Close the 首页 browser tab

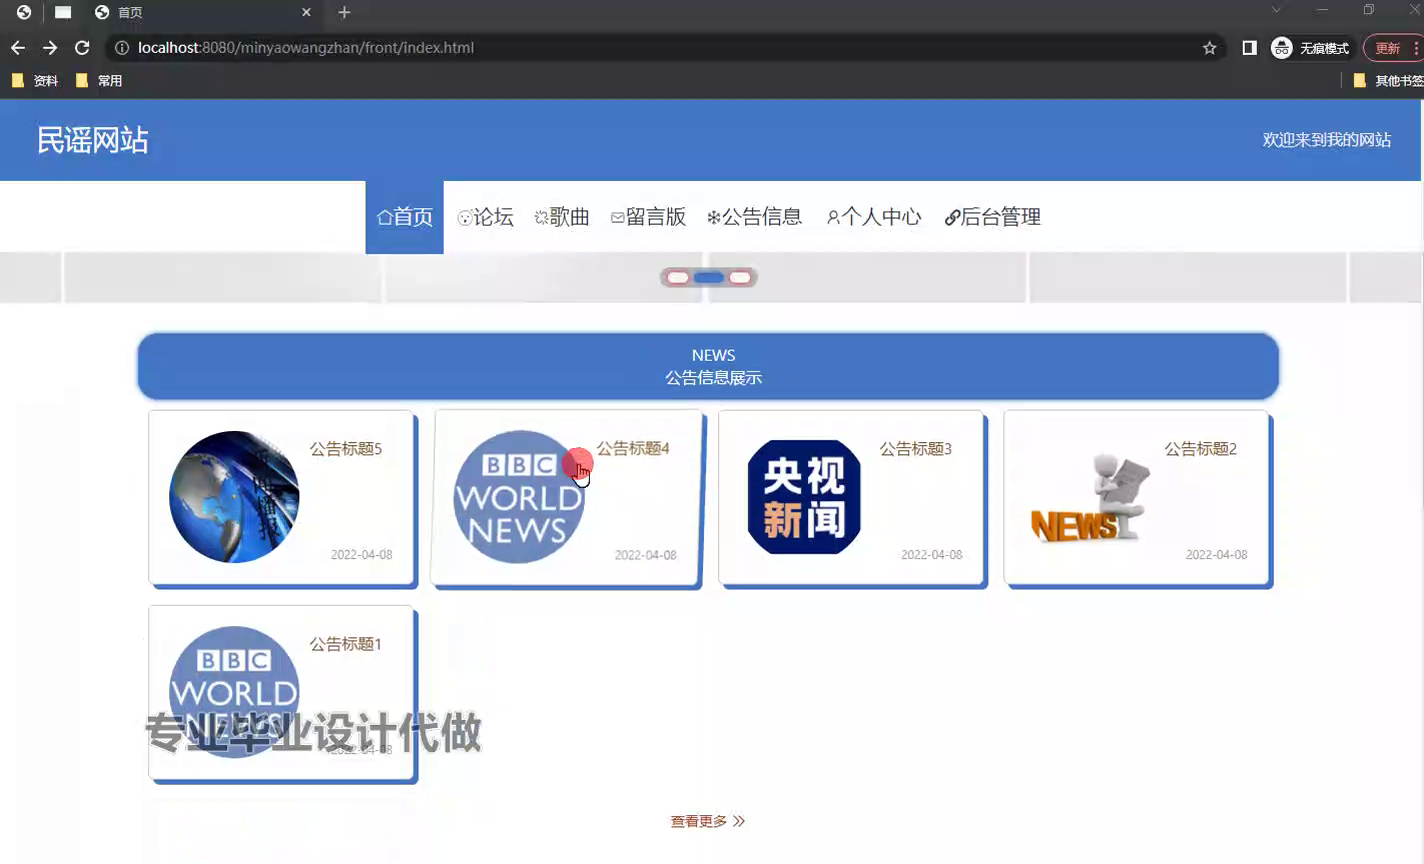pyautogui.click(x=306, y=12)
